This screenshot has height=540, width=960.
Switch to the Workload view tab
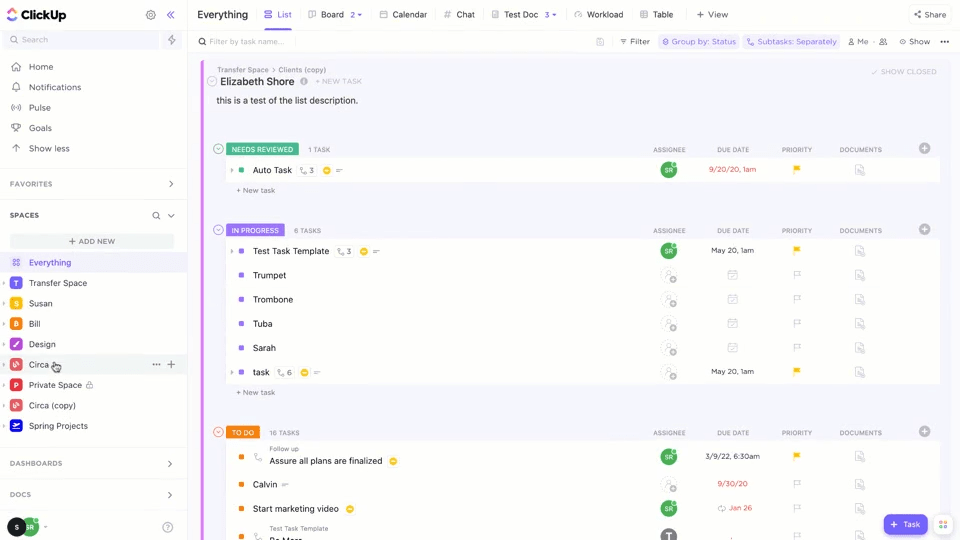599,15
